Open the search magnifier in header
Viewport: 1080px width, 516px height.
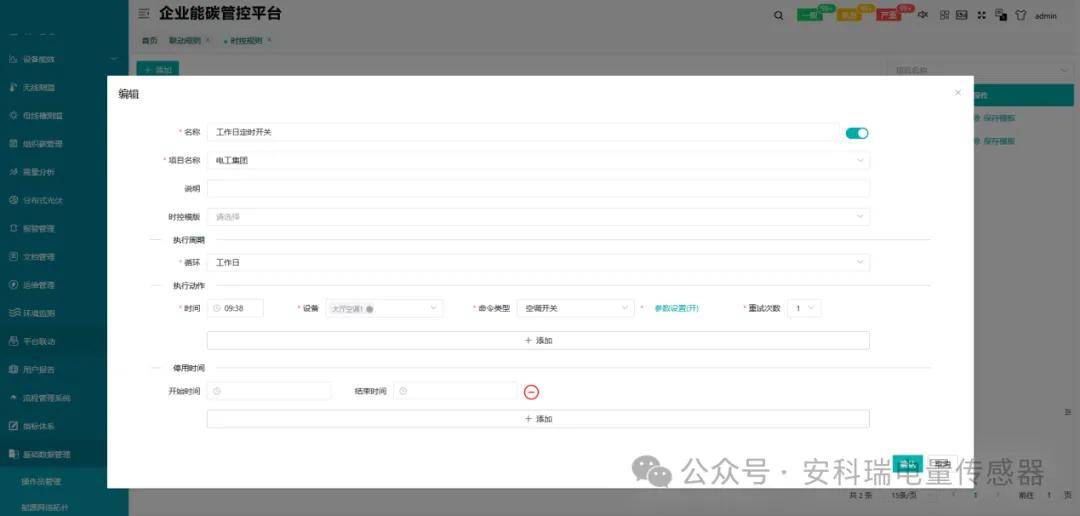click(778, 15)
